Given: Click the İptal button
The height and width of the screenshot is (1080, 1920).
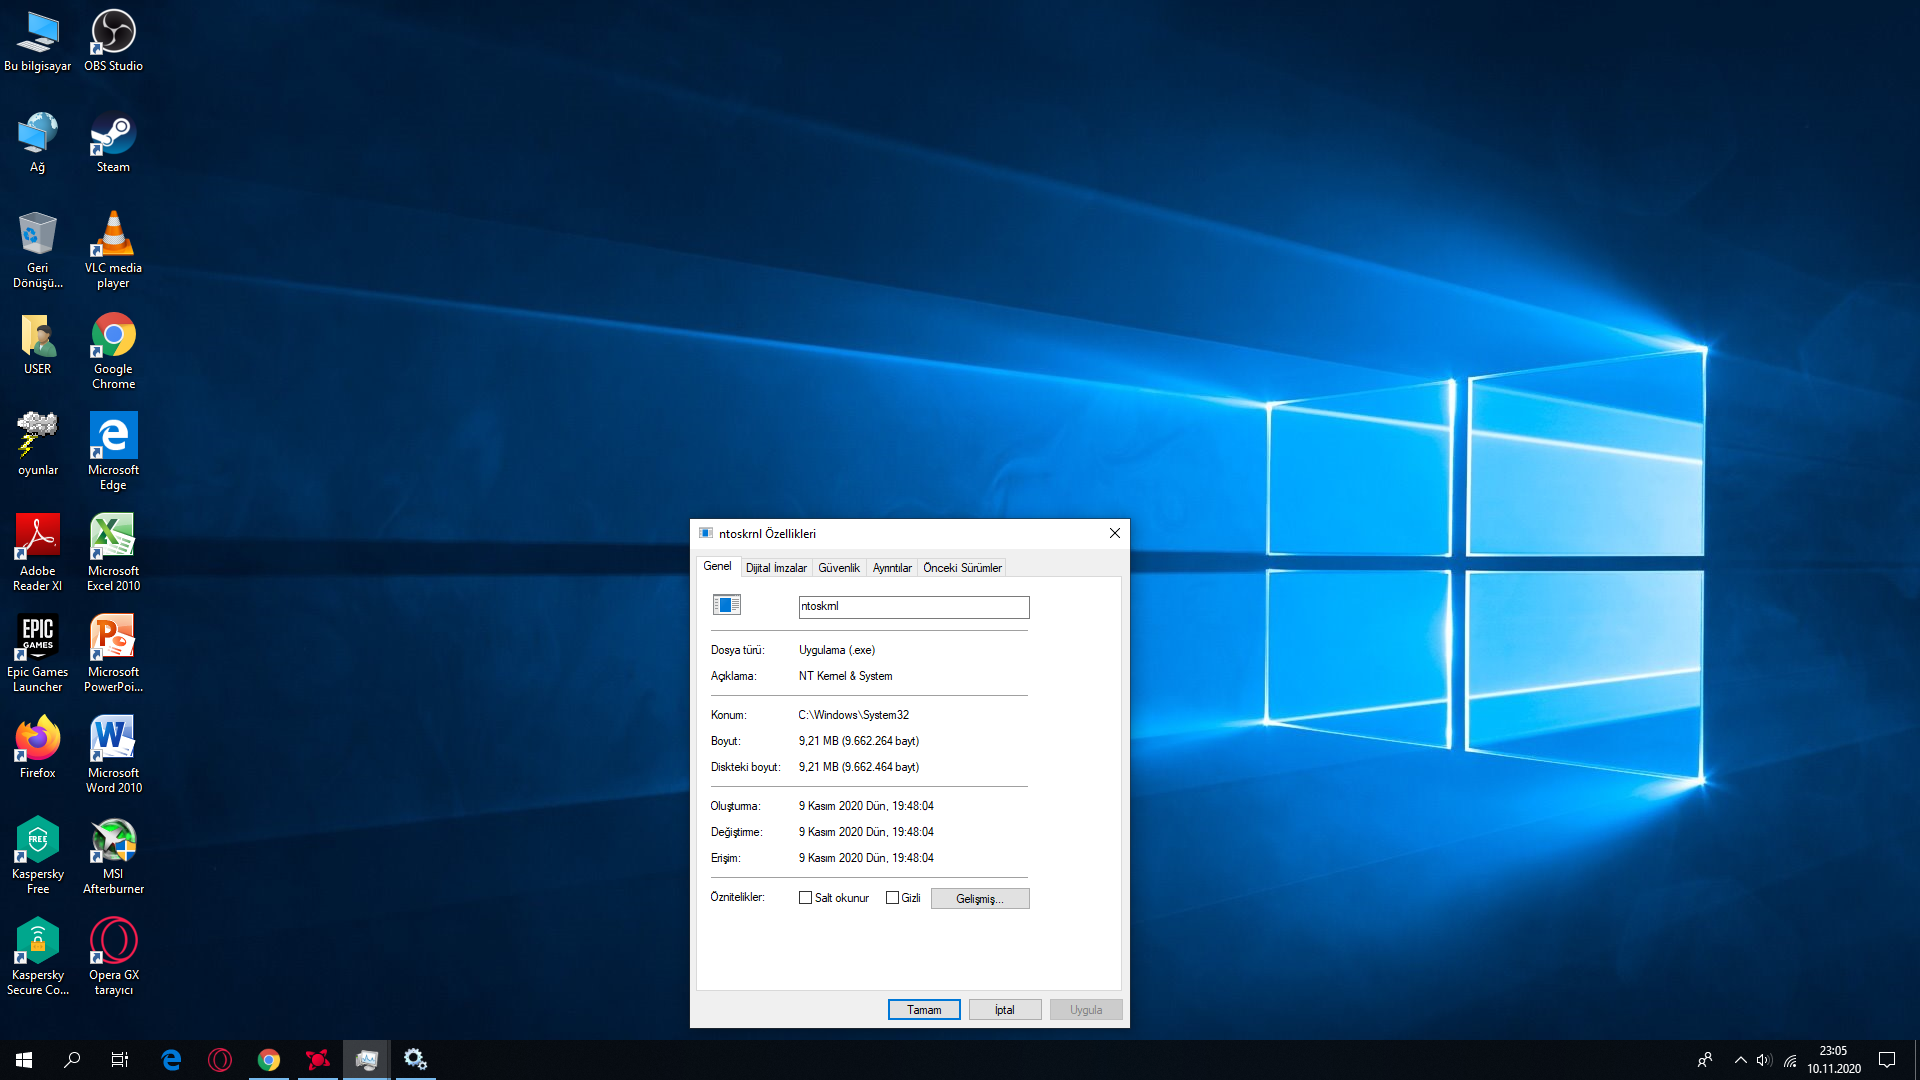Looking at the screenshot, I should 1004,1010.
